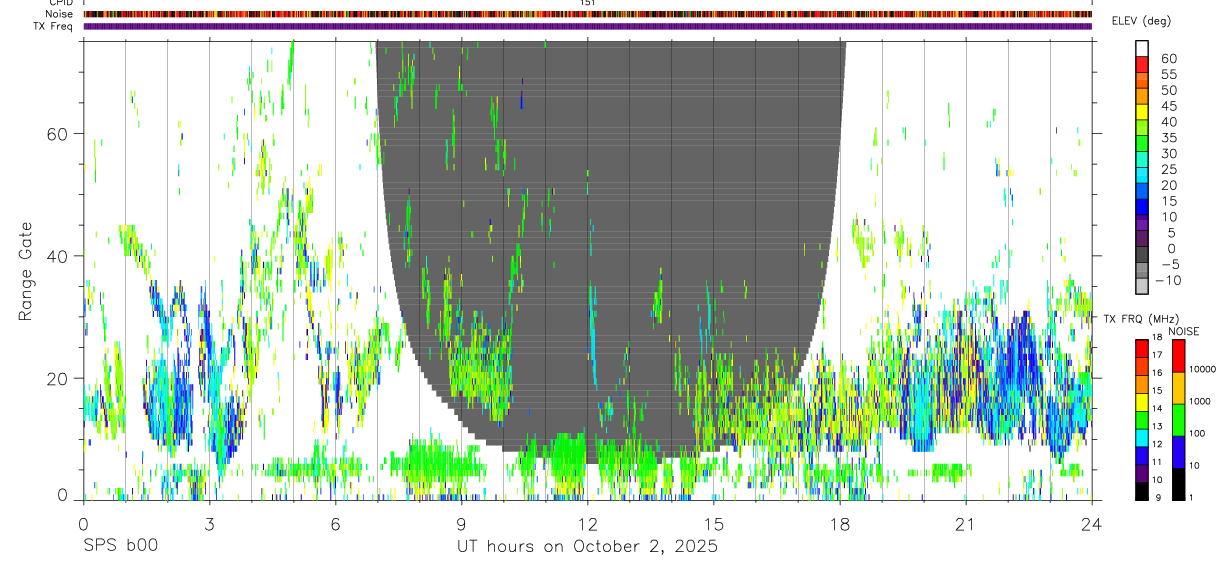The image size is (1228, 567).
Task: Click x-axis tick label '3'
Action: coord(209,523)
